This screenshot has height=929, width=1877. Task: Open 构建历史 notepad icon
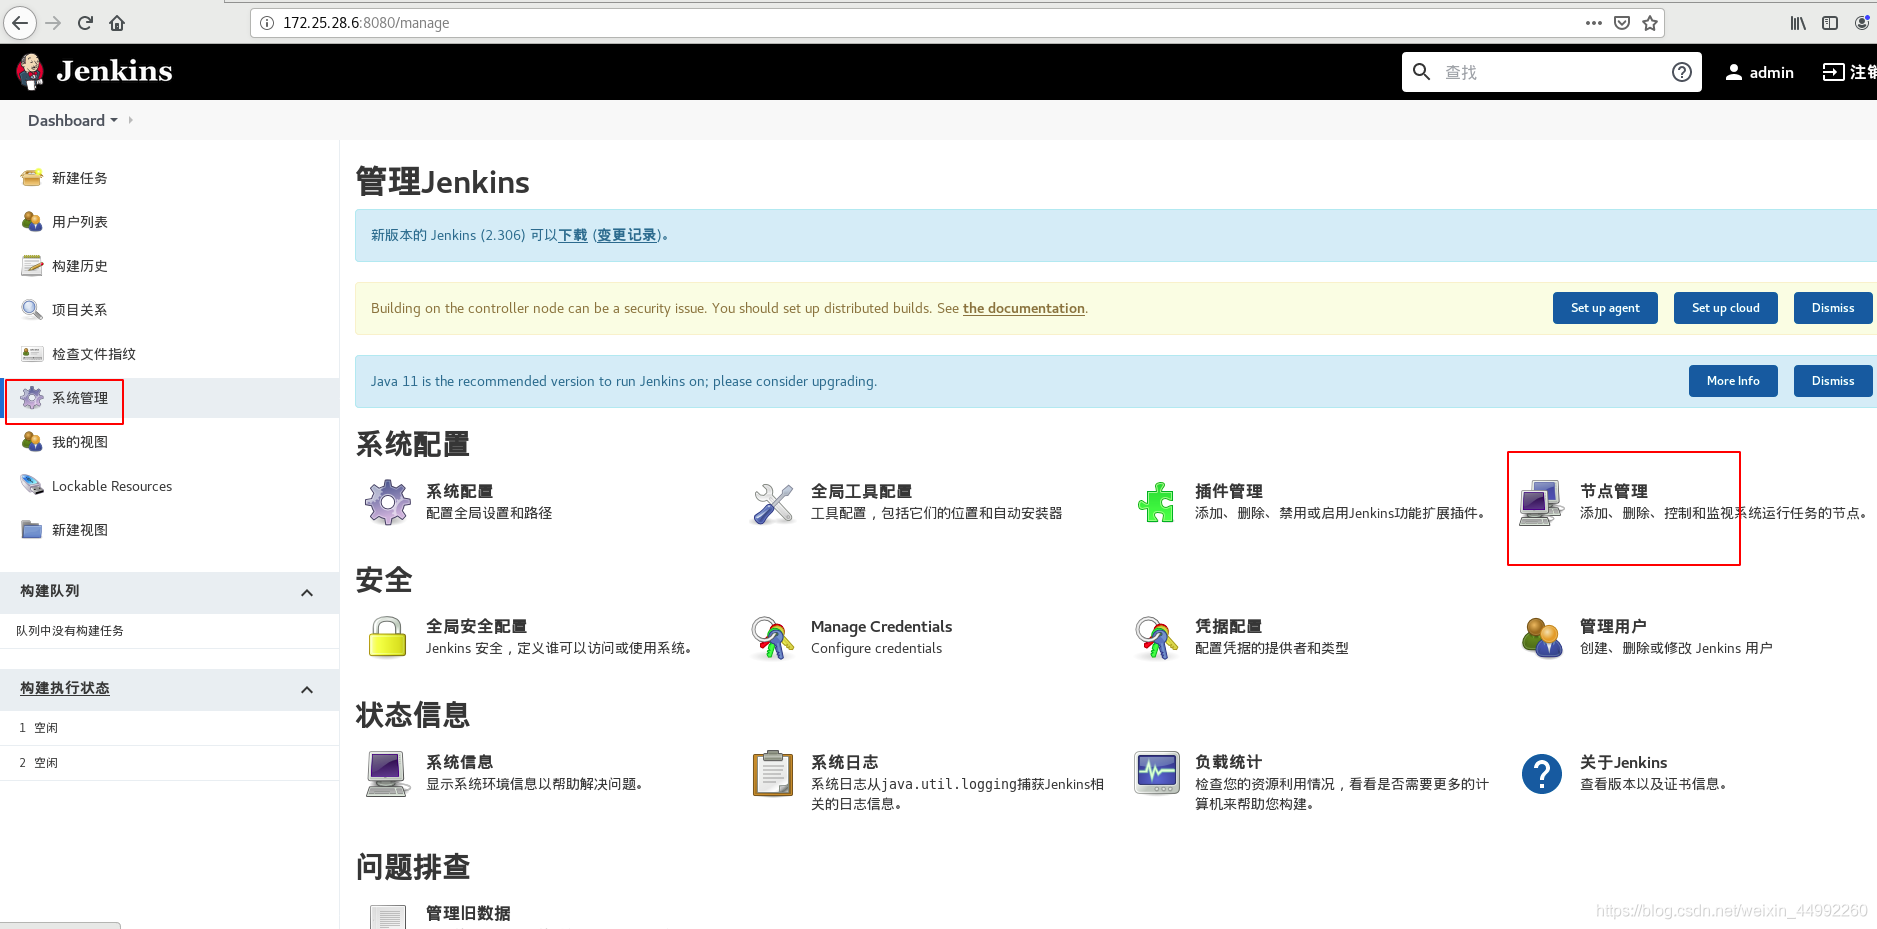click(x=32, y=266)
